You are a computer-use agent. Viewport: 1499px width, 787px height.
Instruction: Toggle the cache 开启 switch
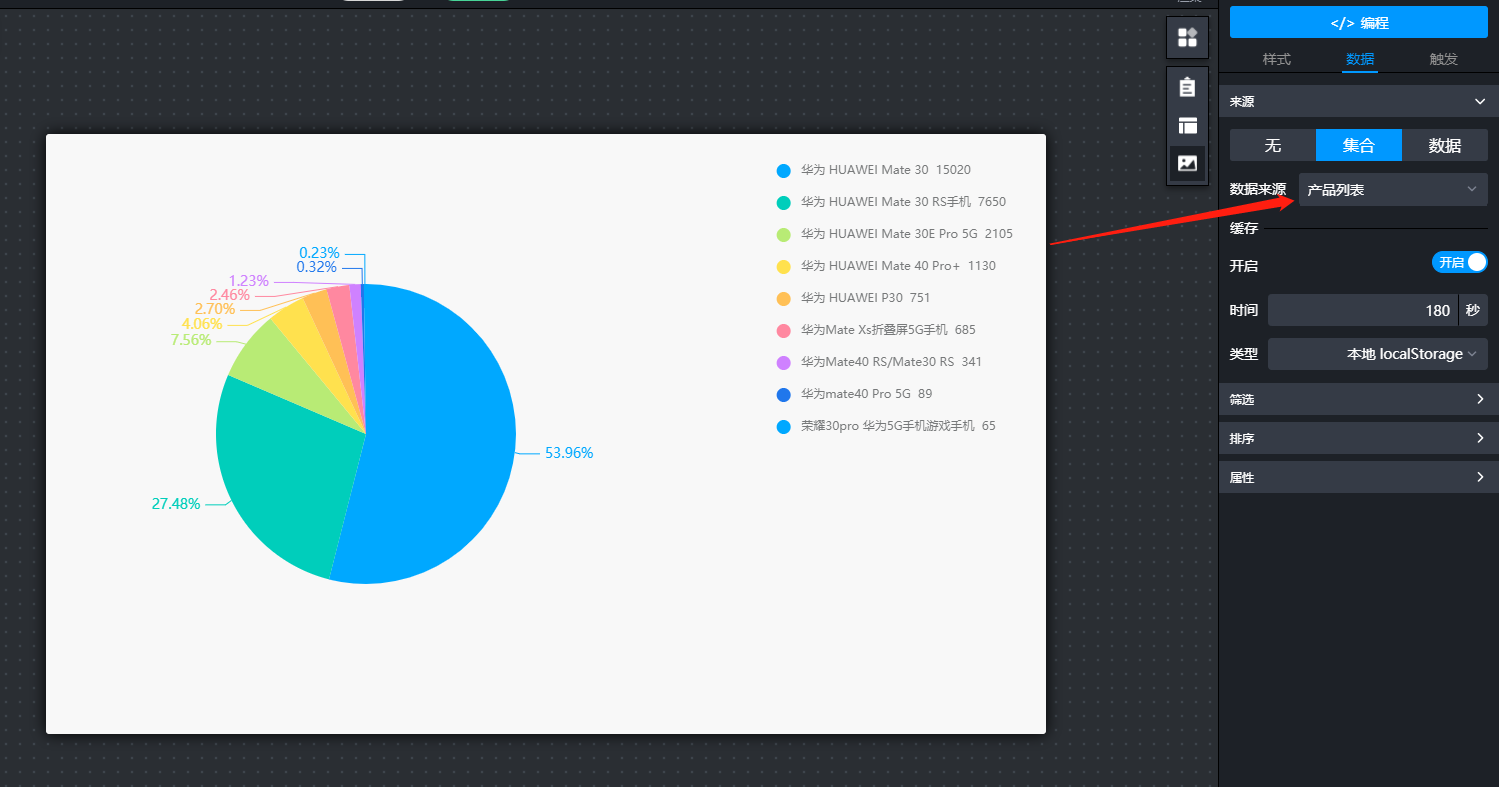point(1460,263)
